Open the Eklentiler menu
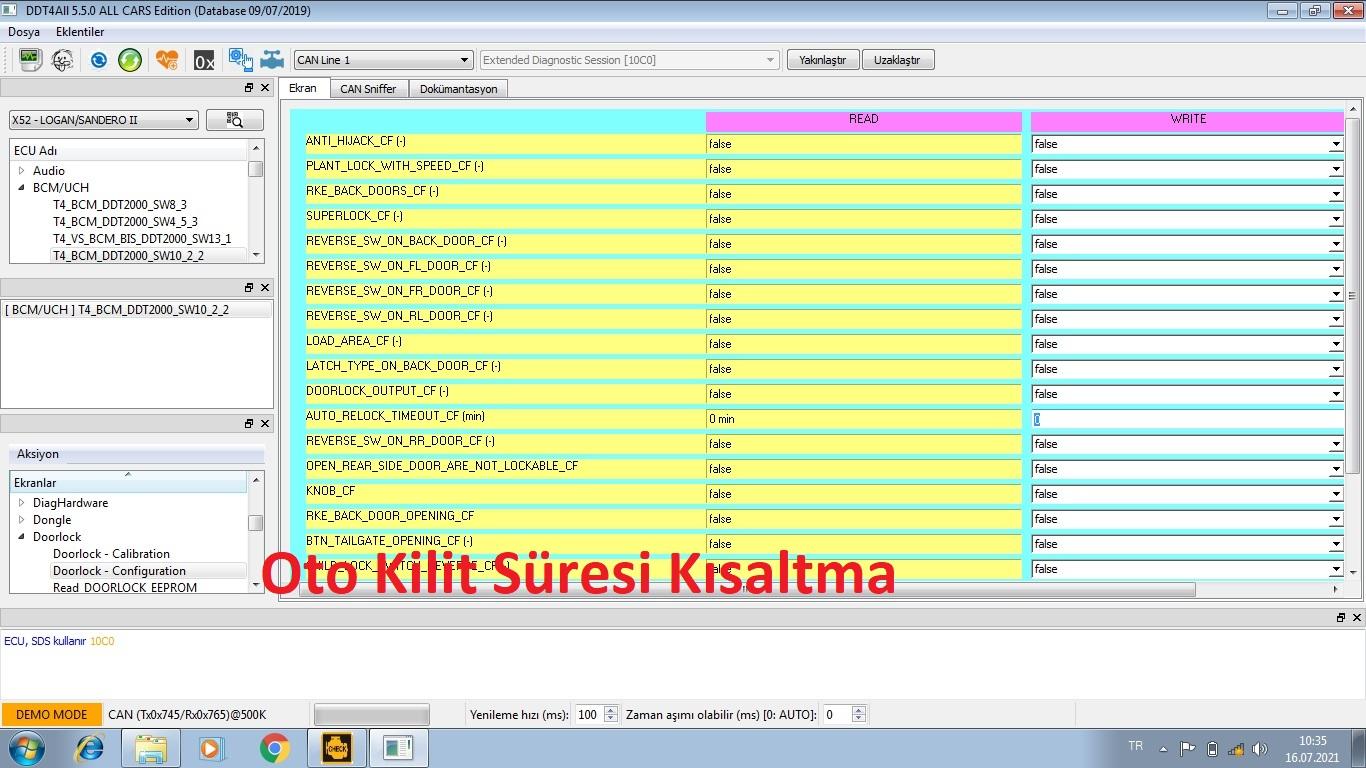The image size is (1366, 768). pos(80,32)
